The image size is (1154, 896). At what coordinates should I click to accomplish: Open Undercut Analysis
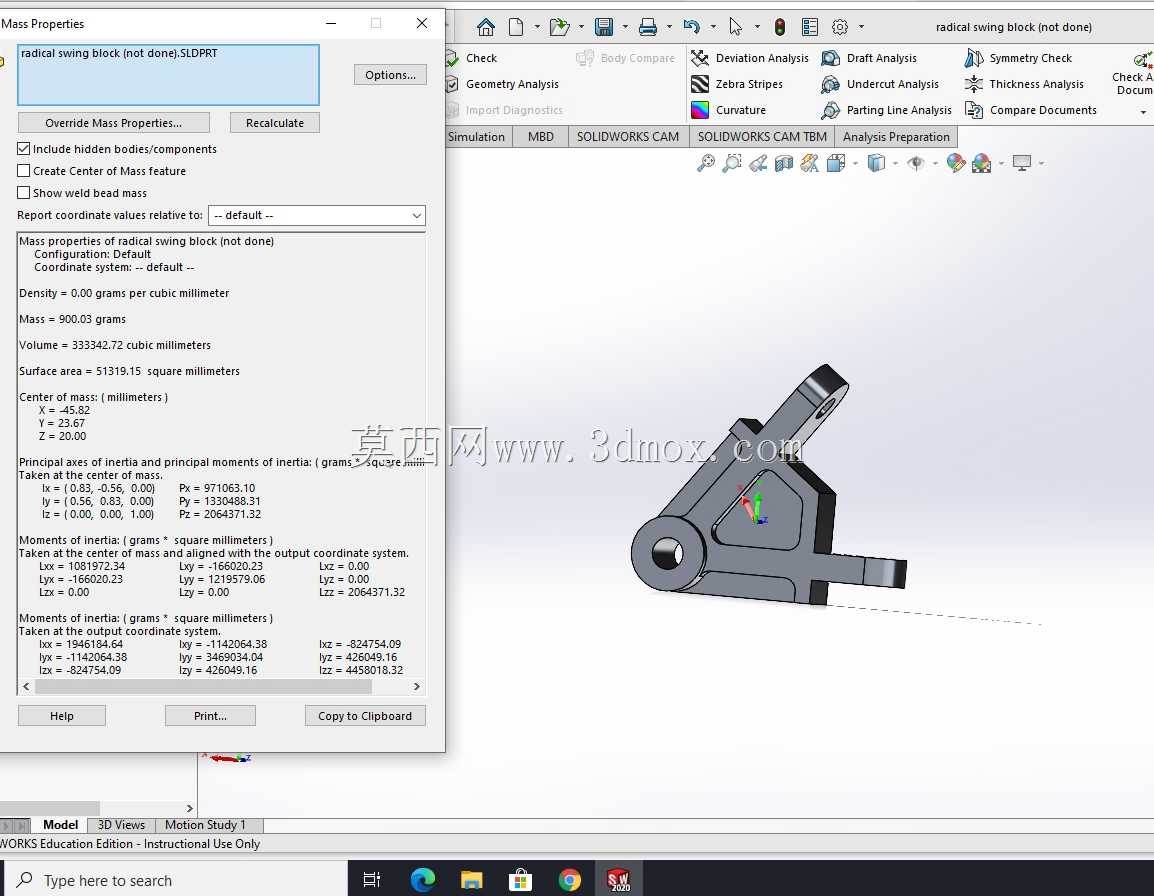pyautogui.click(x=880, y=84)
